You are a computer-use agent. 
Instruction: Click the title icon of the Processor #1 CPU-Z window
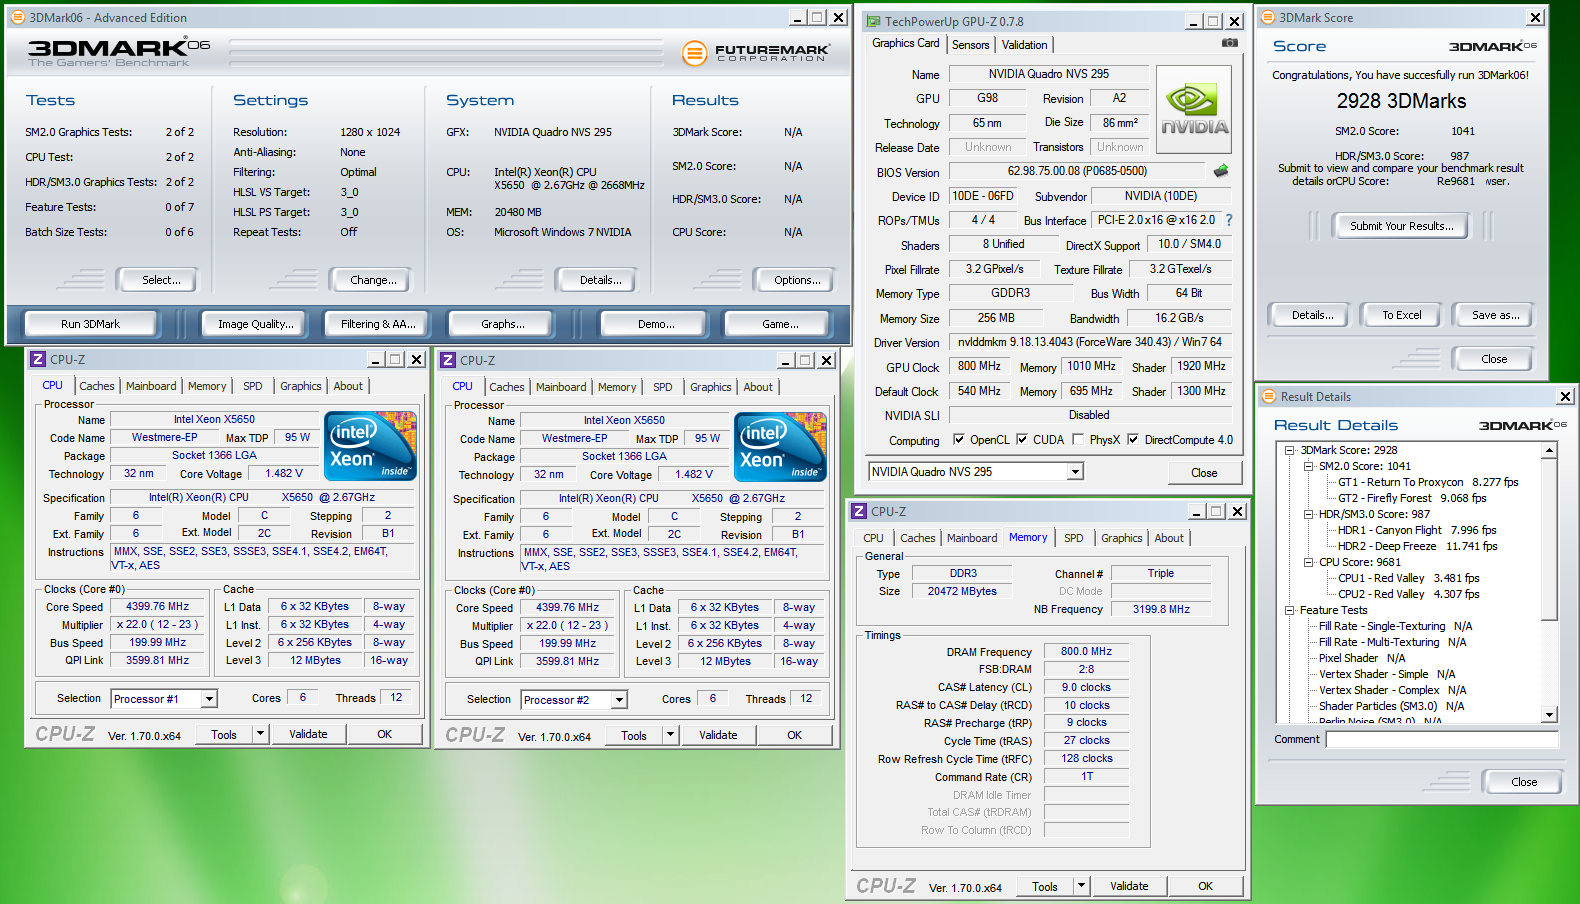click(38, 359)
